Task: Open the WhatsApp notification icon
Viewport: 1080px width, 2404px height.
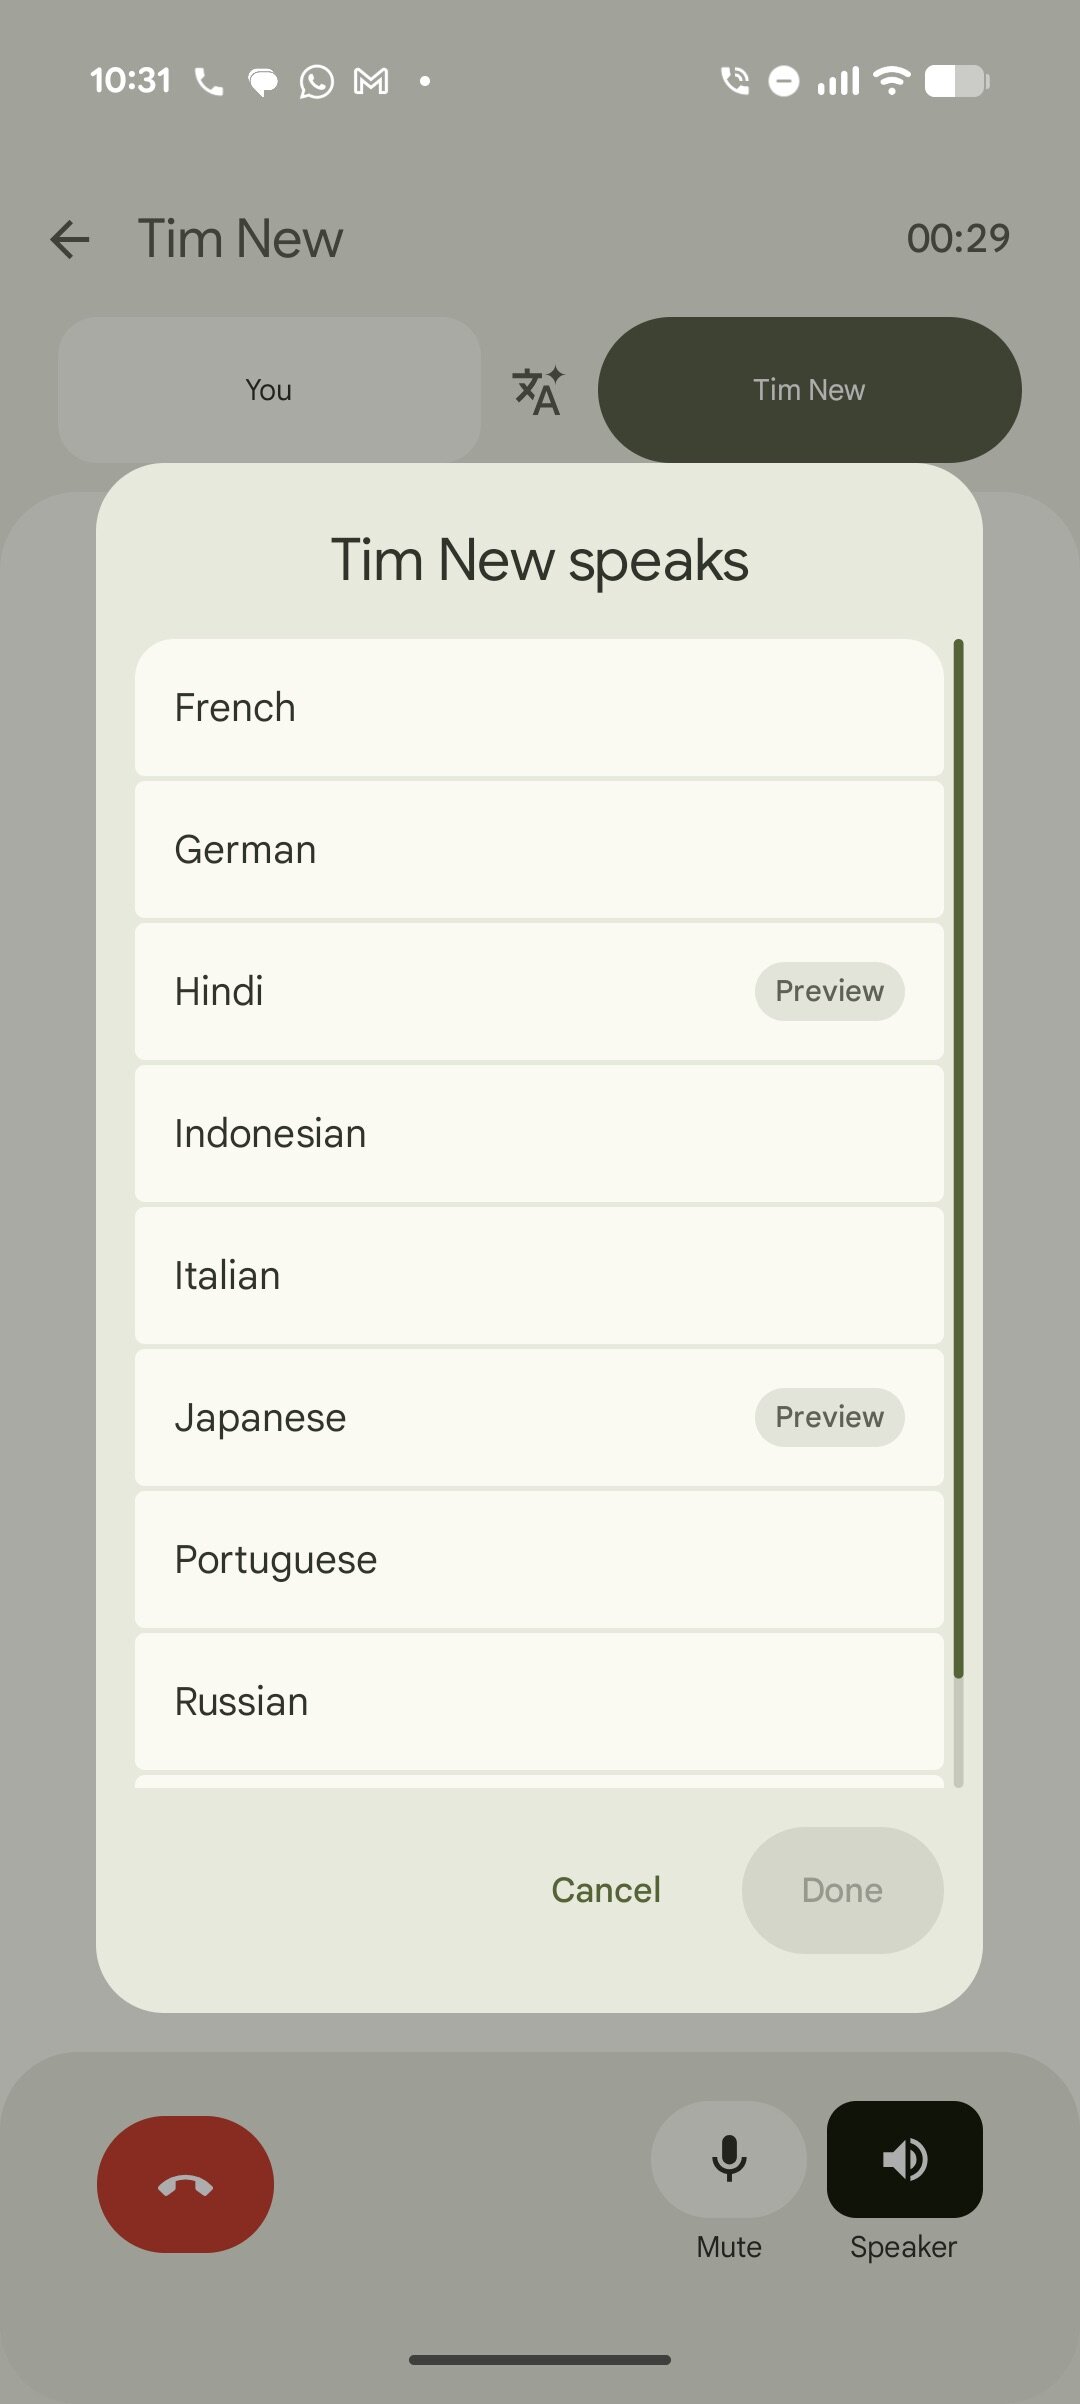Action: [x=316, y=81]
